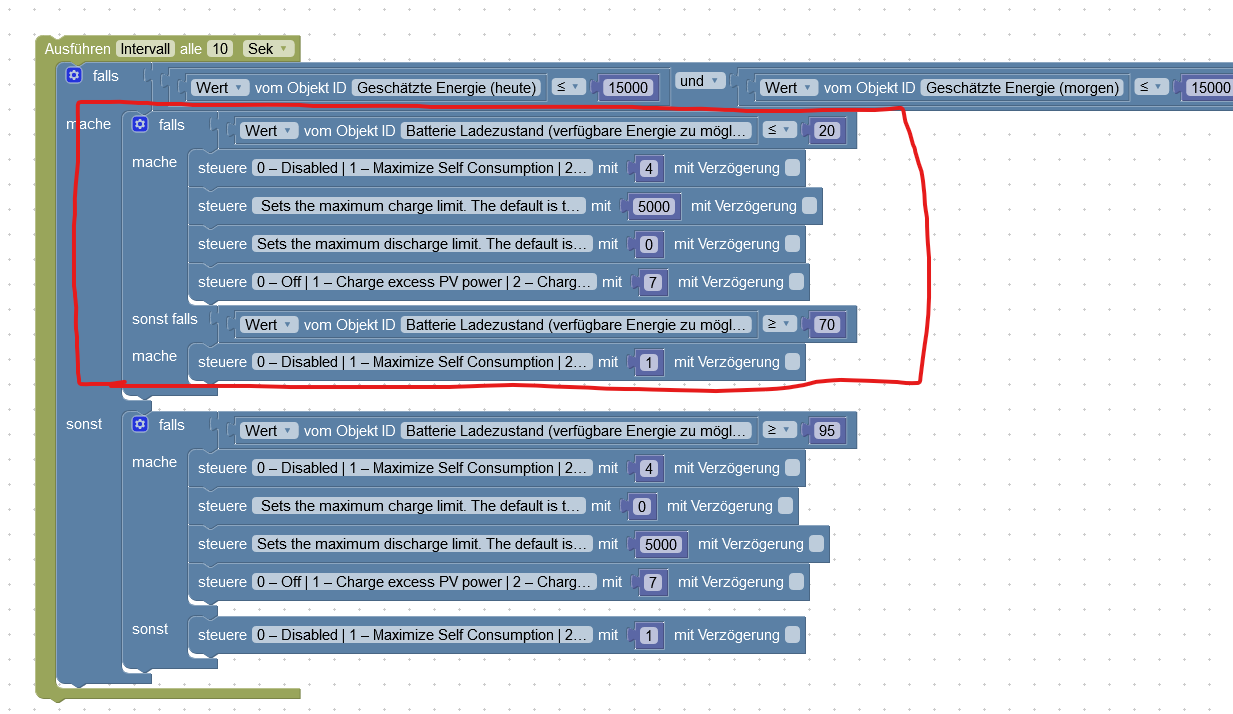Open the ≤ operator dropdown before value 20
1233x714 pixels.
click(779, 130)
